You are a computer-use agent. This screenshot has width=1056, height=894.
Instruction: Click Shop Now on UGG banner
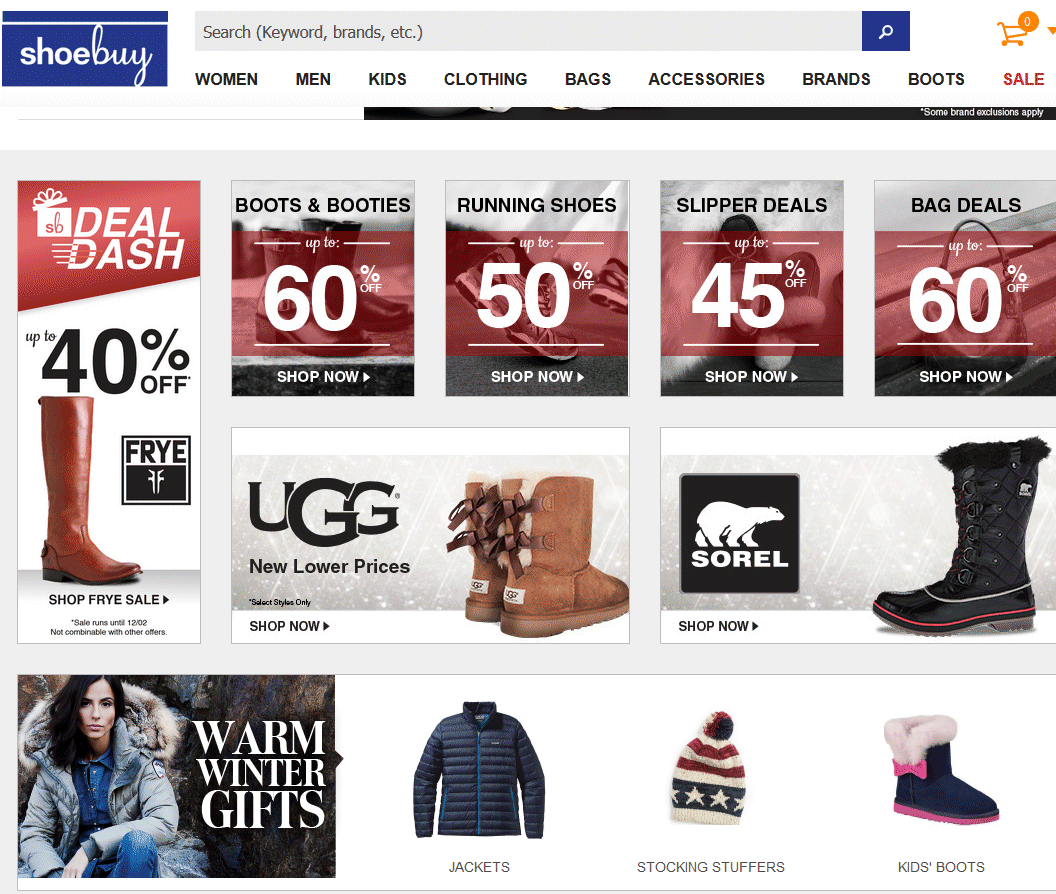(289, 627)
